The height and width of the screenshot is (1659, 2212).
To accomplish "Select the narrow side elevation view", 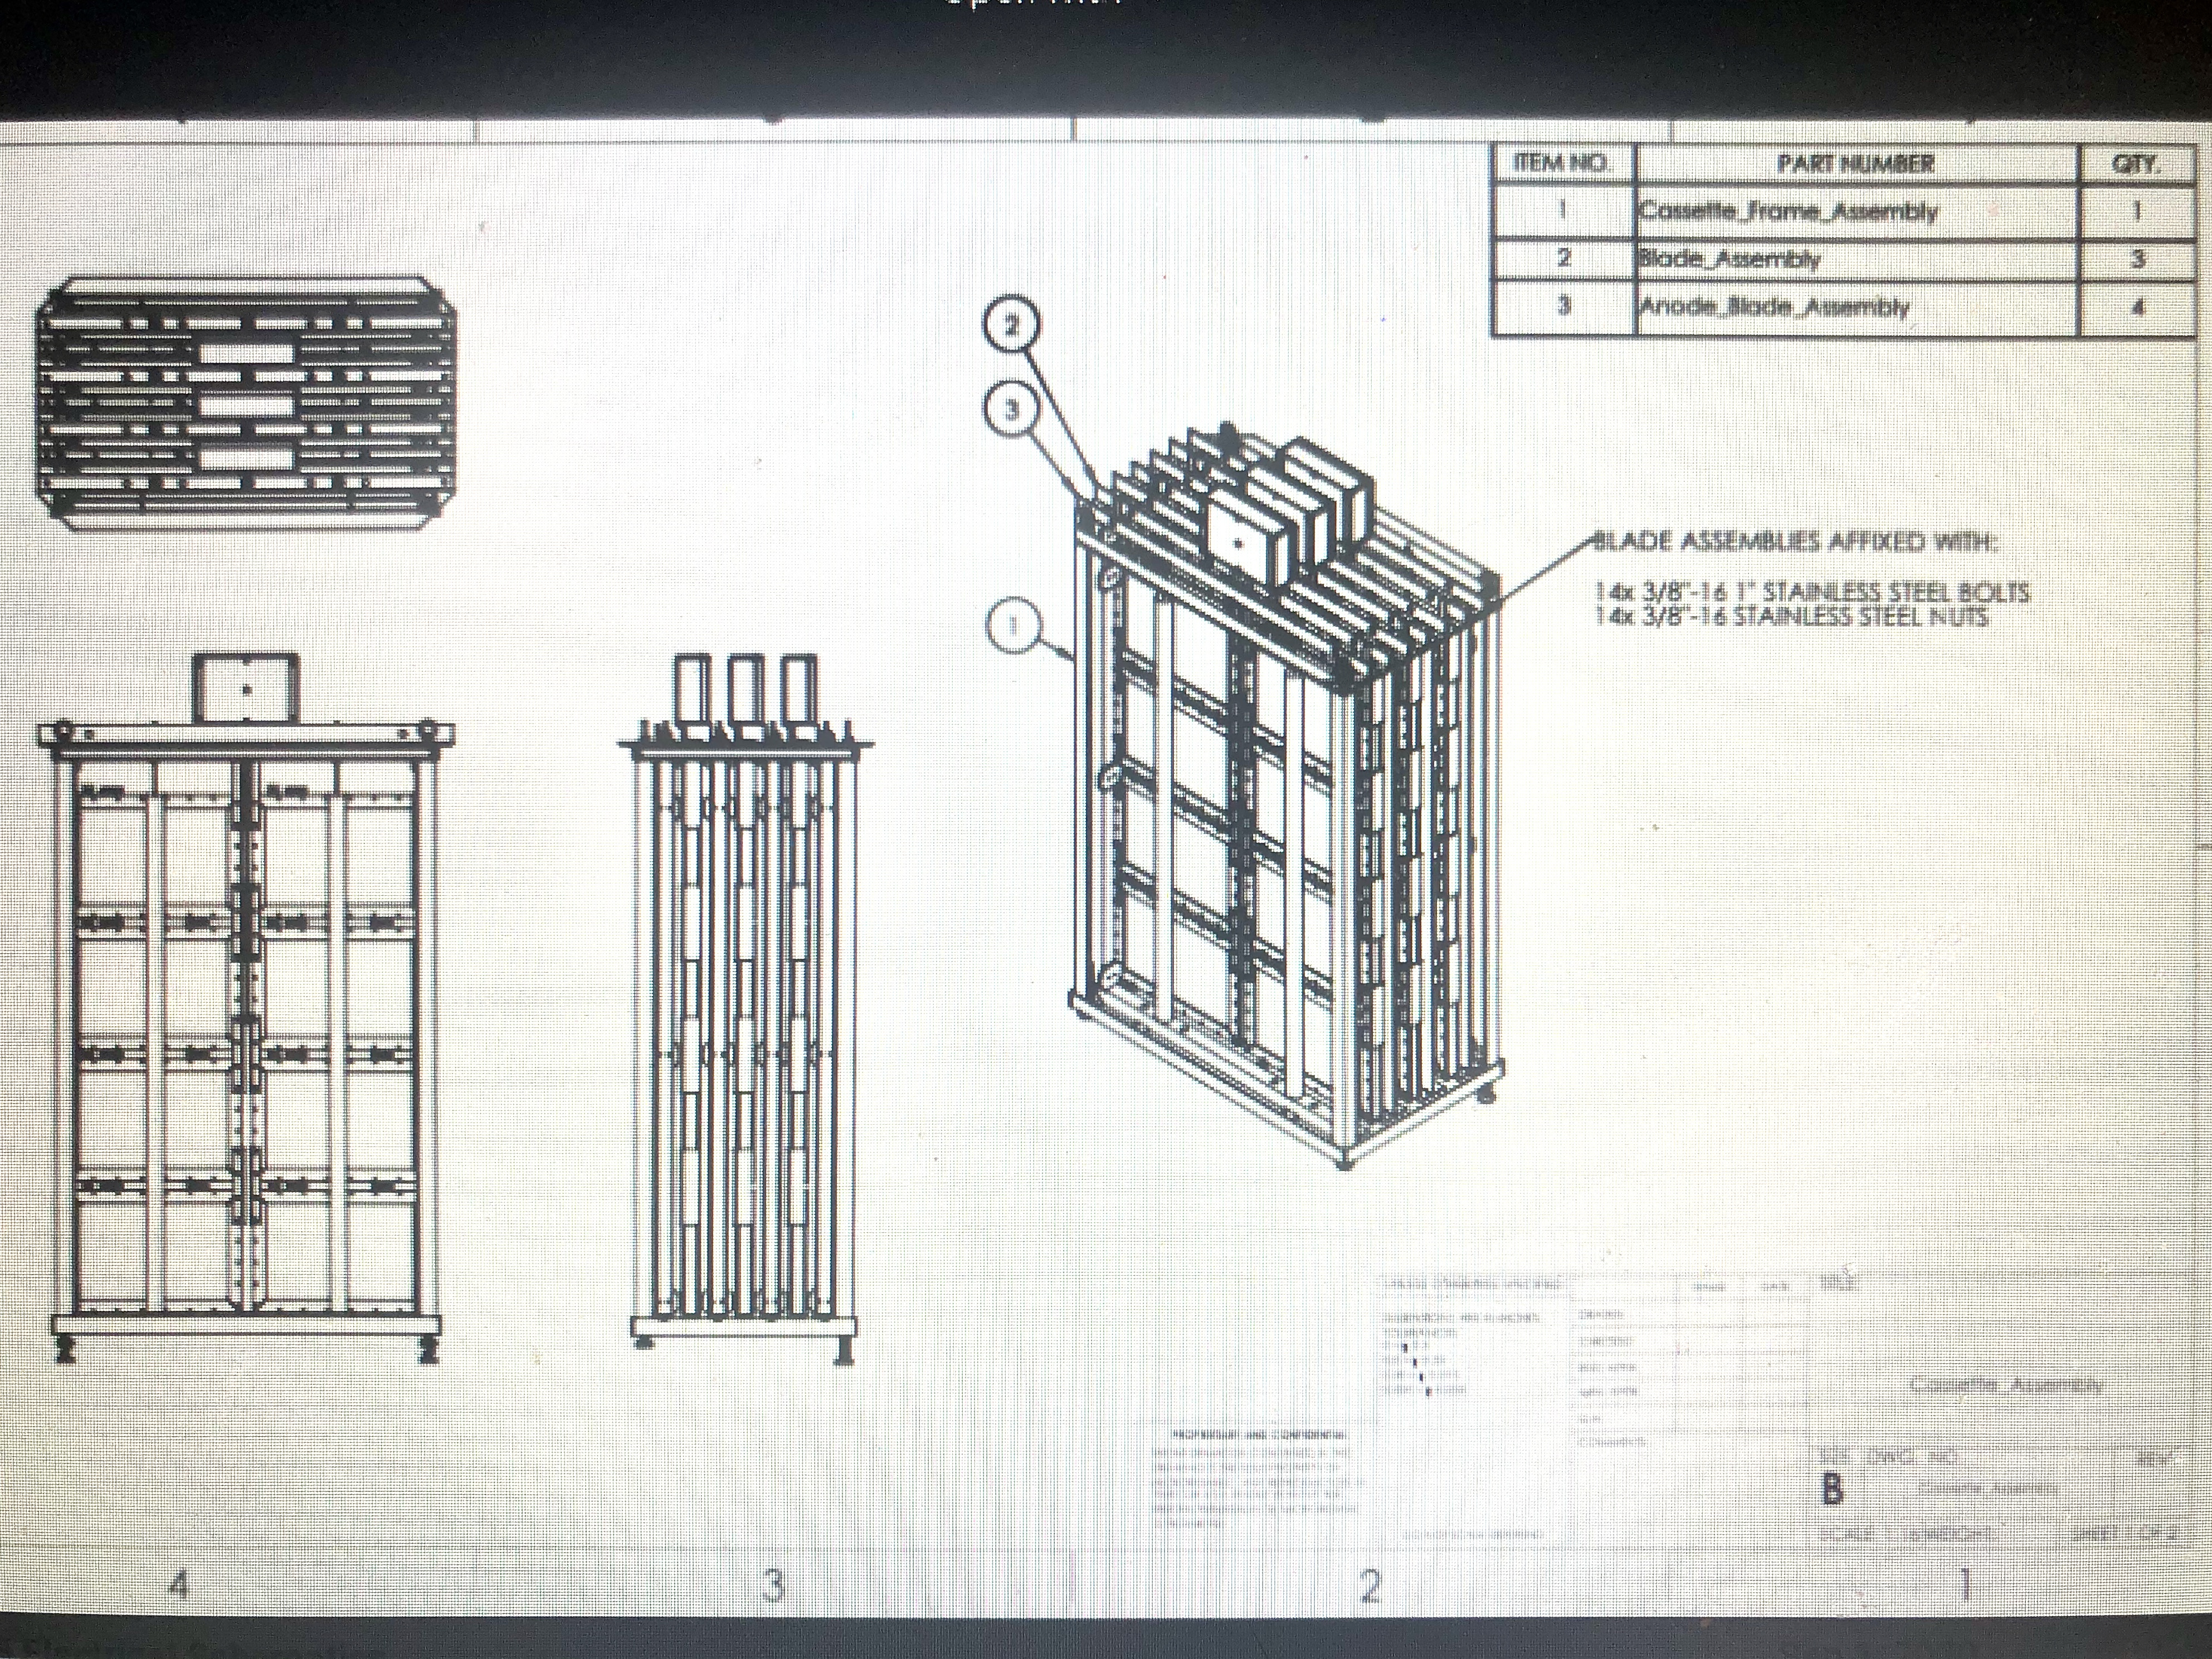I will [746, 1008].
